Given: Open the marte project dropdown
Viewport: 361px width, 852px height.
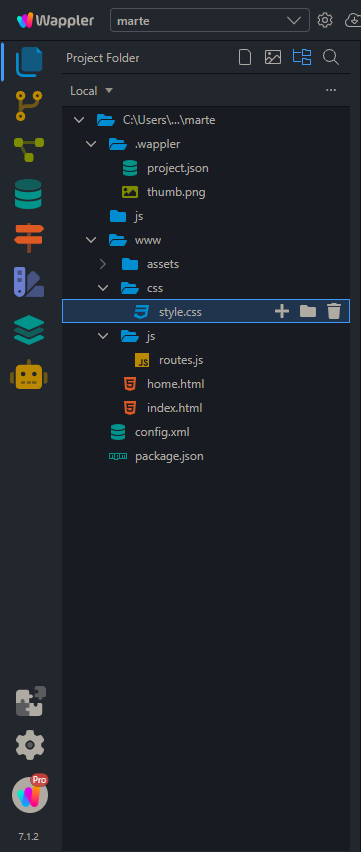Looking at the screenshot, I should (210, 21).
